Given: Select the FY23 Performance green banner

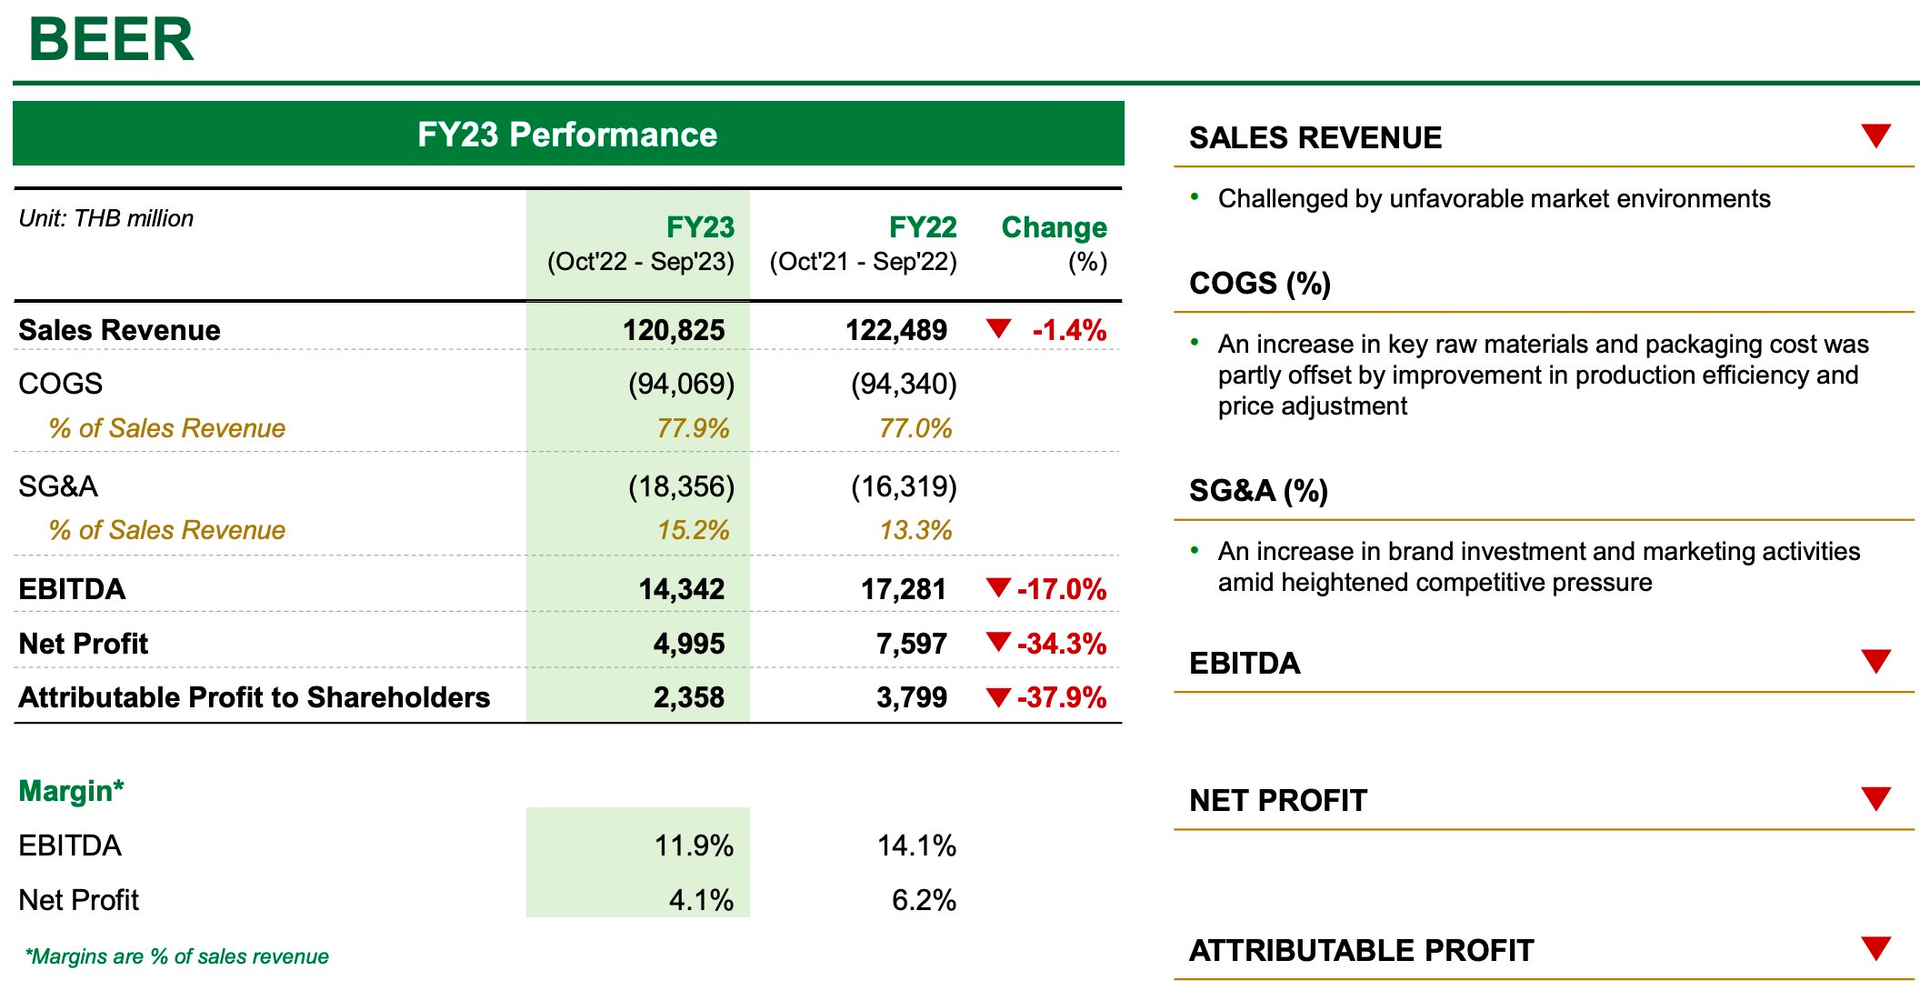Looking at the screenshot, I should [568, 133].
